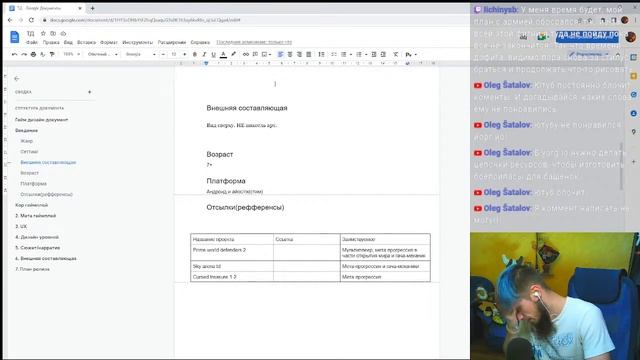Toggle italic formatting
Screen dimensions: 640x360
coord(204,54)
